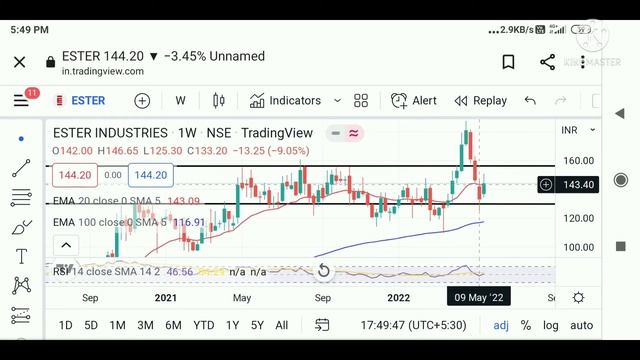Click the buy price 144.20 blue box
The height and width of the screenshot is (360, 640).
pyautogui.click(x=151, y=175)
